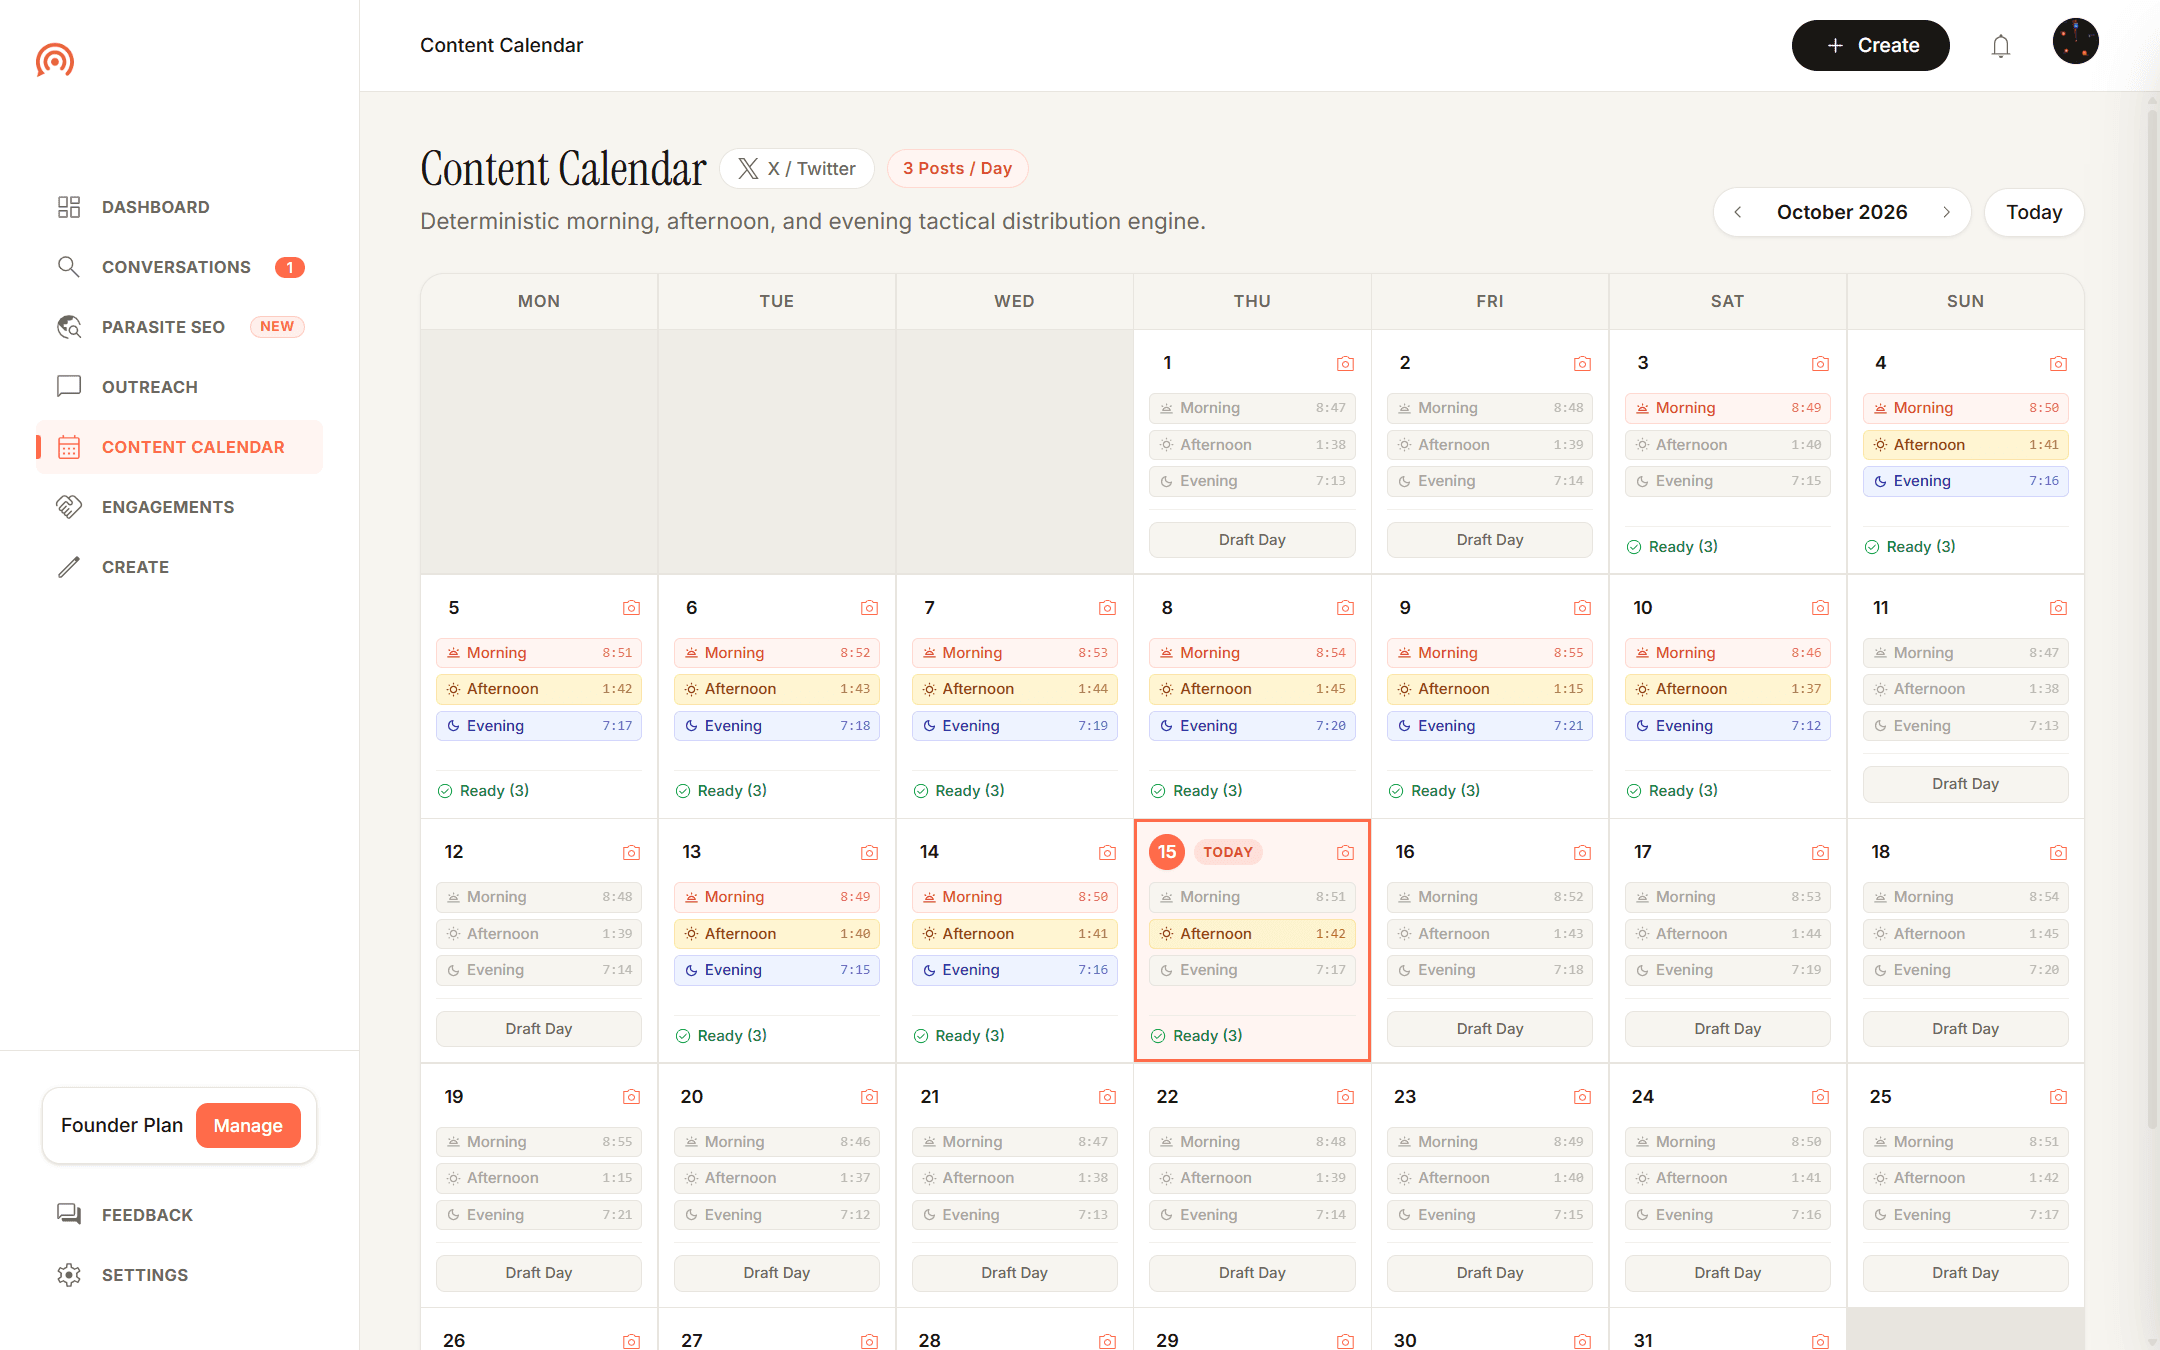2160x1350 pixels.
Task: Open Engagements in the sidebar
Action: point(180,507)
